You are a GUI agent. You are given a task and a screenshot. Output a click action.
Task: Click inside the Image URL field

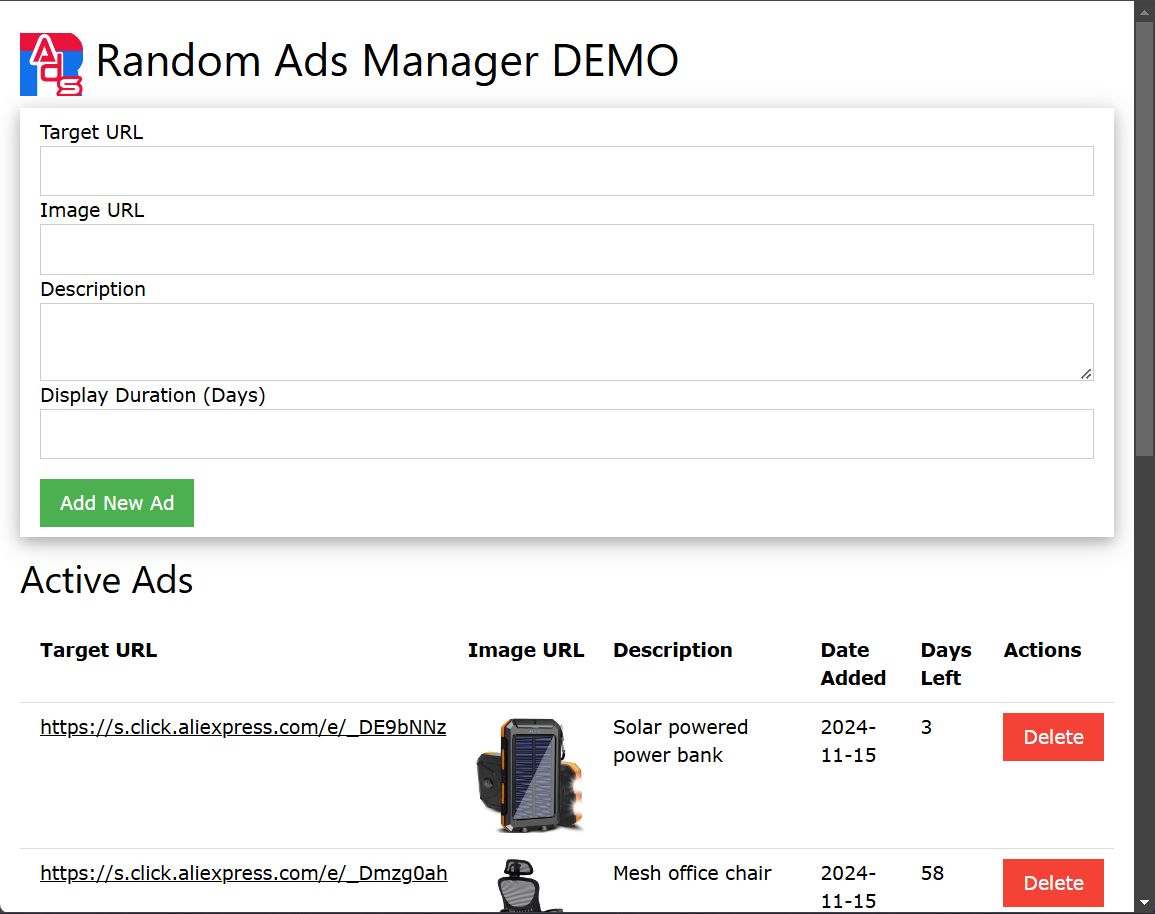[566, 249]
